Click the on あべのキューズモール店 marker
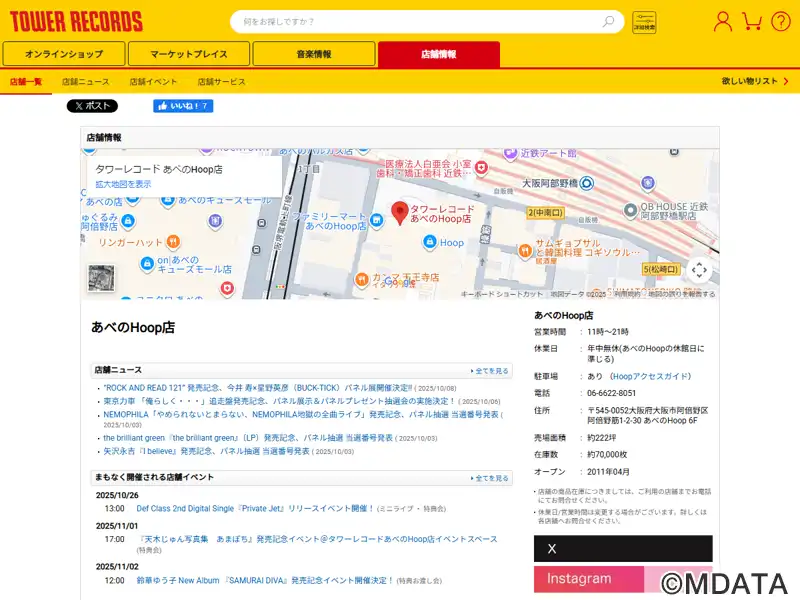Viewport: 800px width, 600px height. (147, 263)
